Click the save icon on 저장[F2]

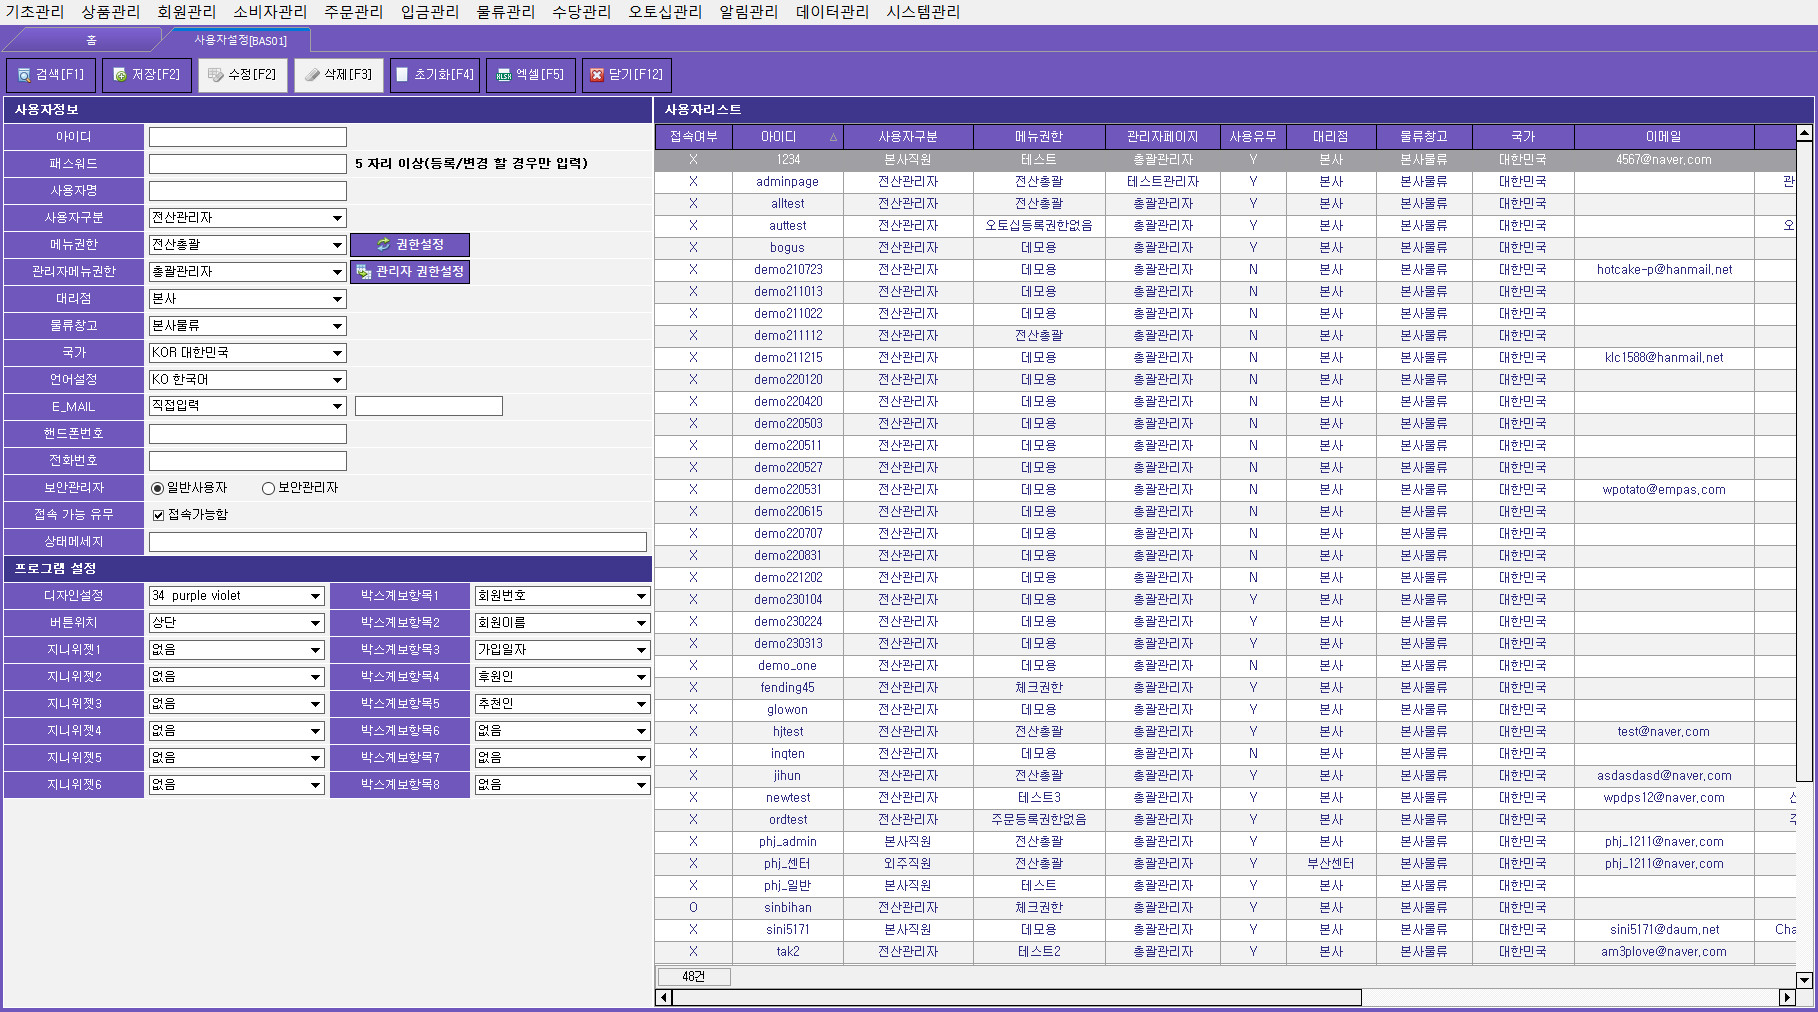coord(120,75)
